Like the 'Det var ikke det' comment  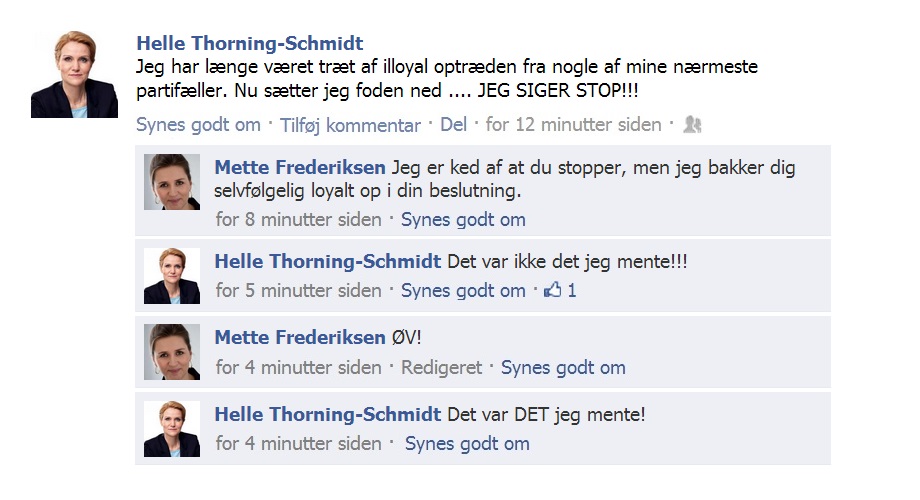pos(463,290)
